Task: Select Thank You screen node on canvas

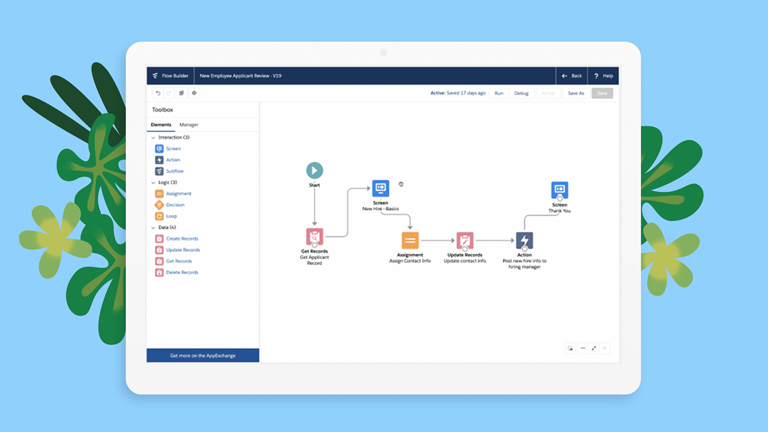Action: [559, 190]
